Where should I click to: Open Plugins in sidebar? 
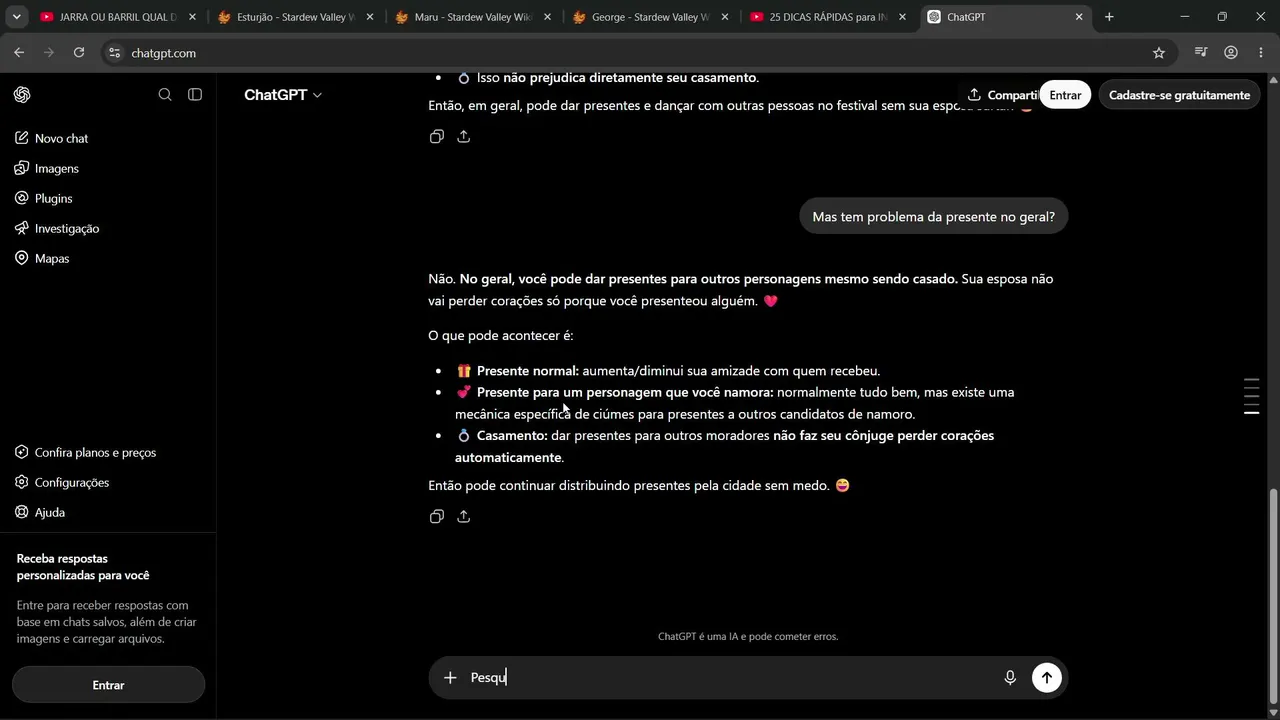[44, 199]
